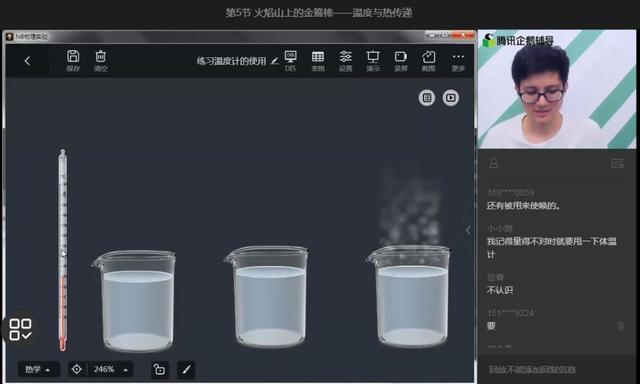Toggle the unlock padlock icon
This screenshot has height=384, width=640.
point(159,370)
